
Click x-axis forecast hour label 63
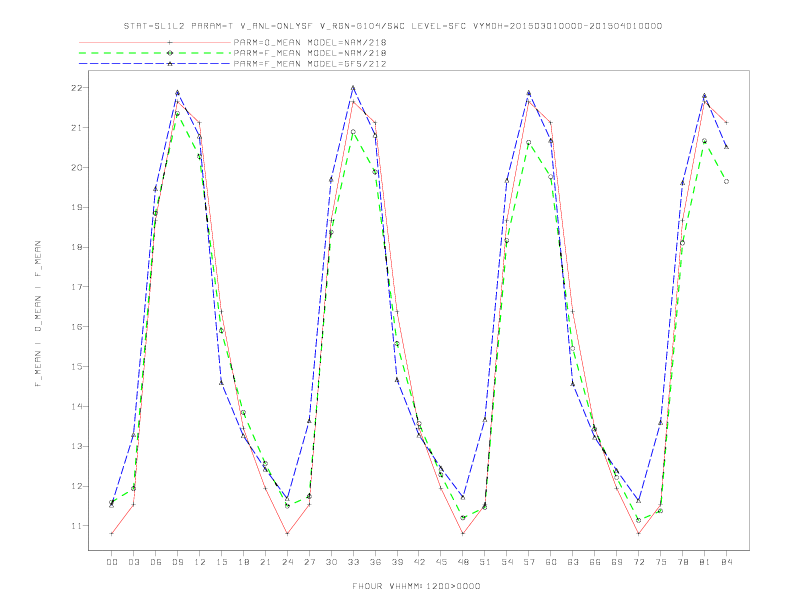(573, 562)
